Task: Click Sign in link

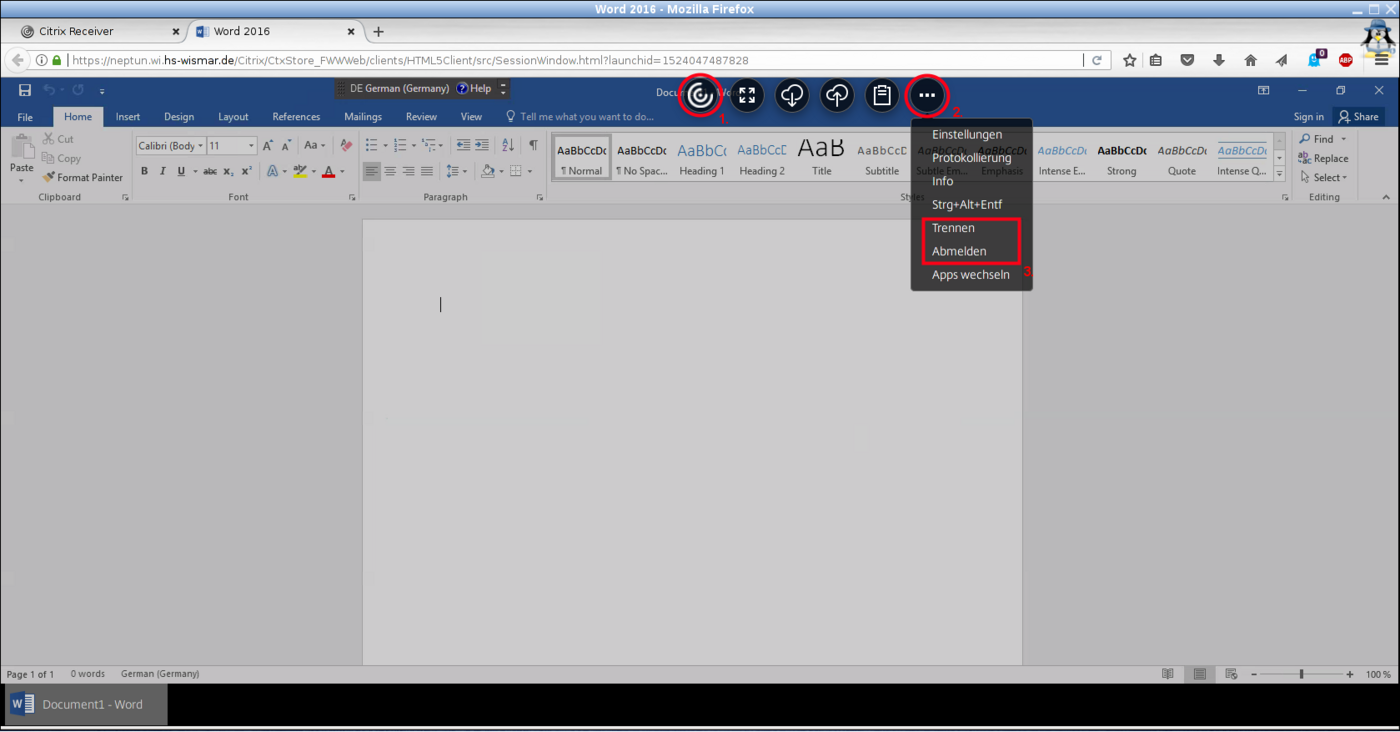Action: (x=1309, y=117)
